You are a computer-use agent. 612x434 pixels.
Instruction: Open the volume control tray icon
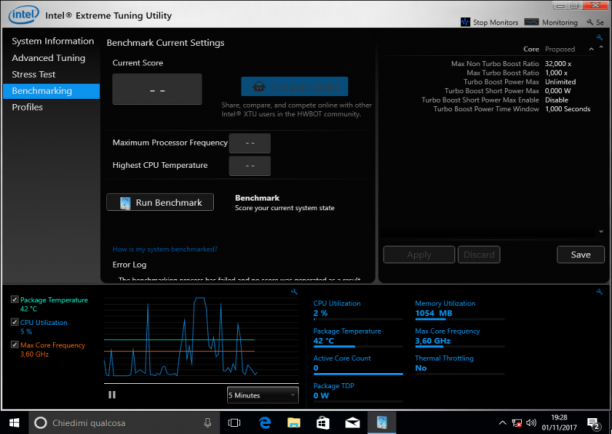tap(531, 423)
